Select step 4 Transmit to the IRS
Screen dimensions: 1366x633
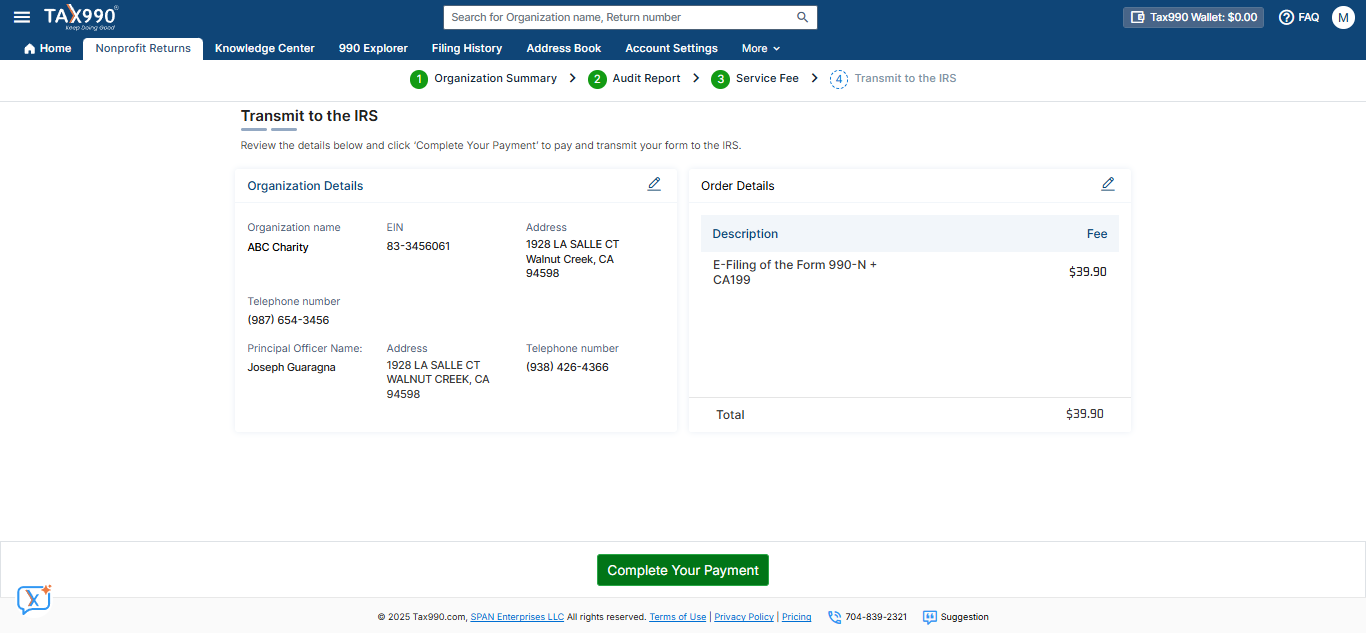click(893, 79)
